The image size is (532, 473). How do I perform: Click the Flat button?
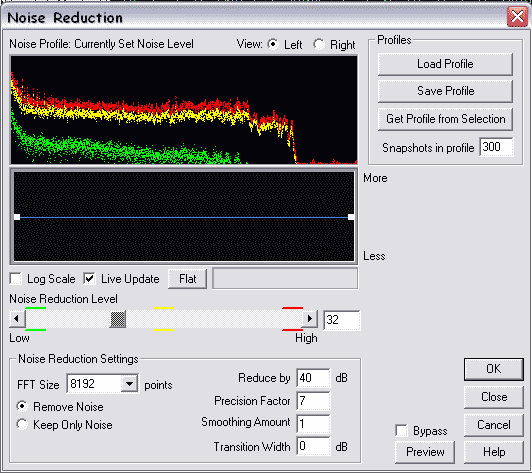point(187,279)
